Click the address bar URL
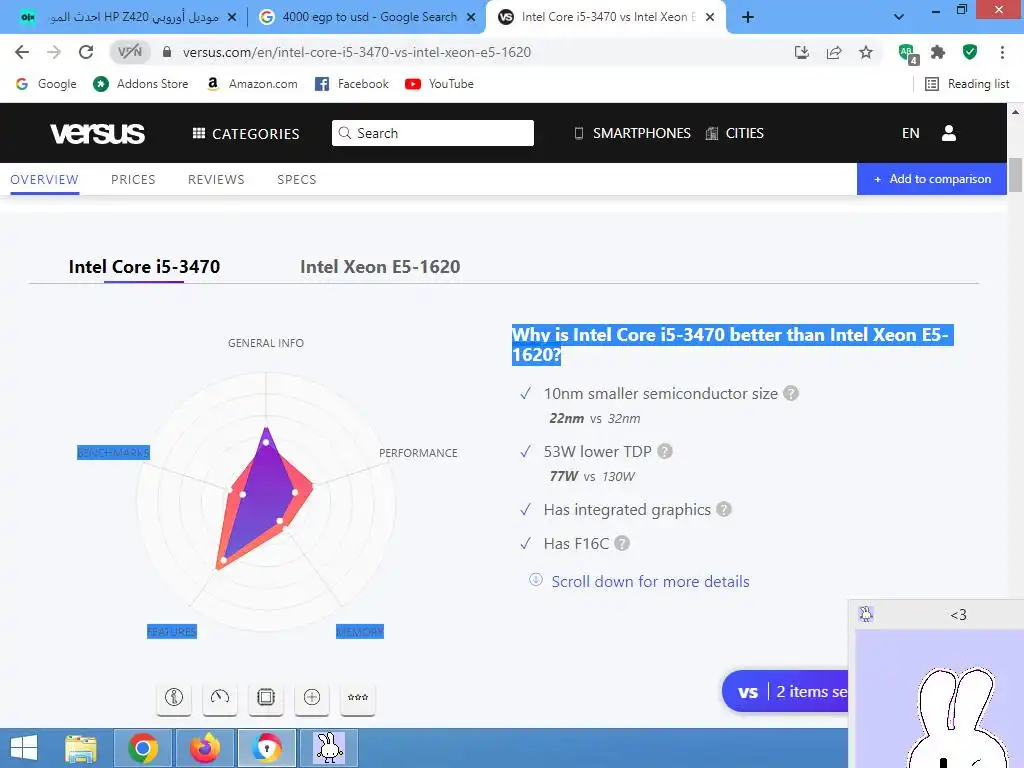 [x=357, y=52]
